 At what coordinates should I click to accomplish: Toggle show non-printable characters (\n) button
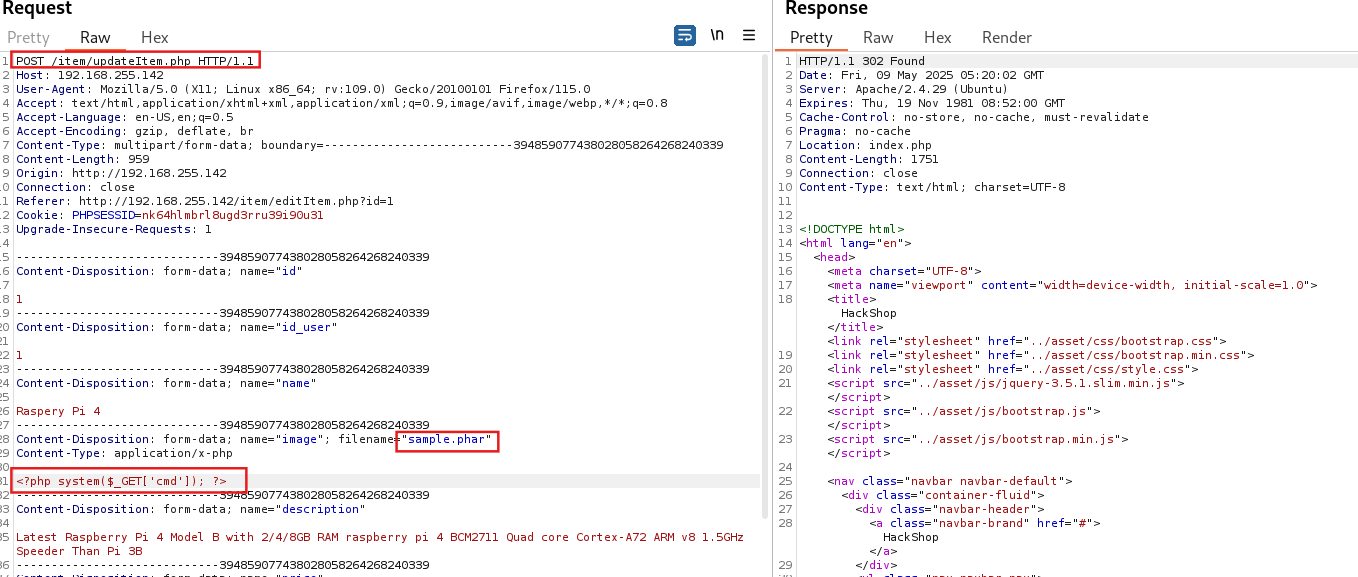coord(717,36)
